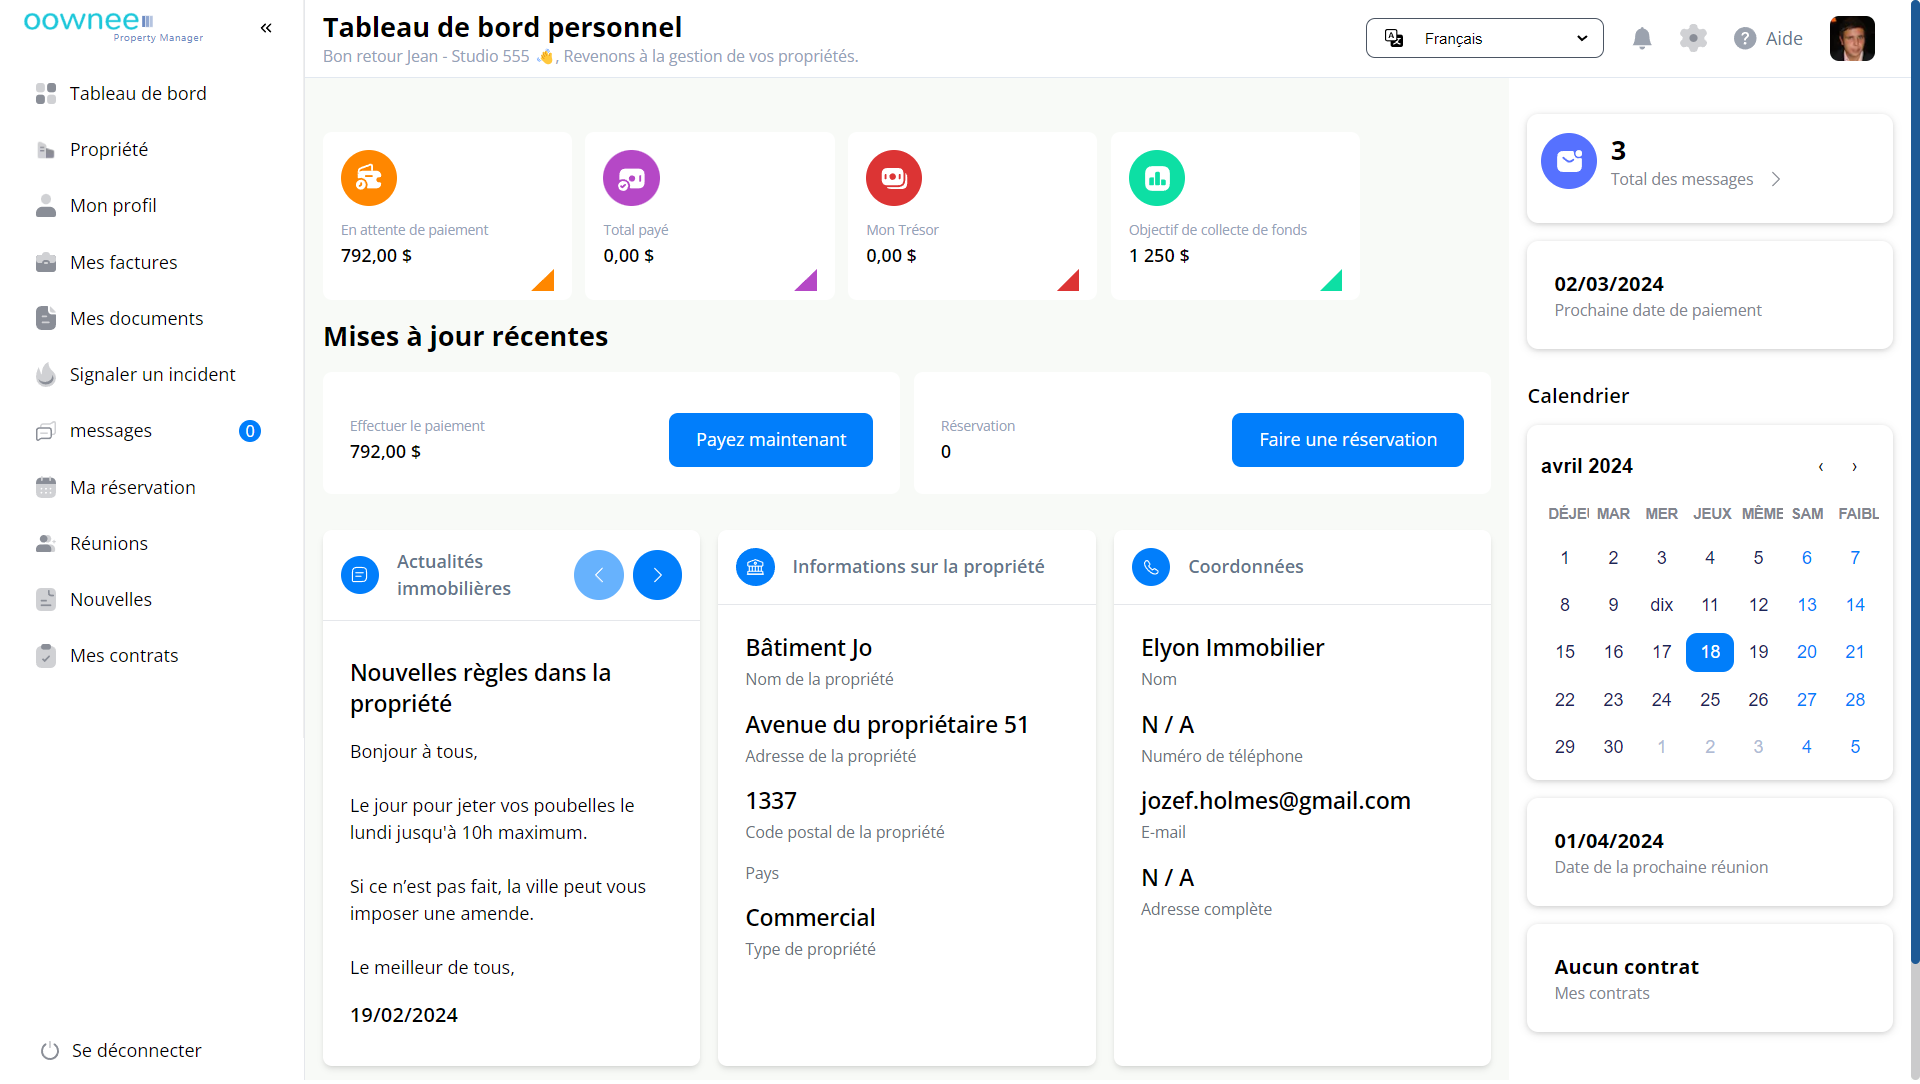Click the Propriété sidebar icon
Screen dimensions: 1920x1084
click(x=45, y=148)
